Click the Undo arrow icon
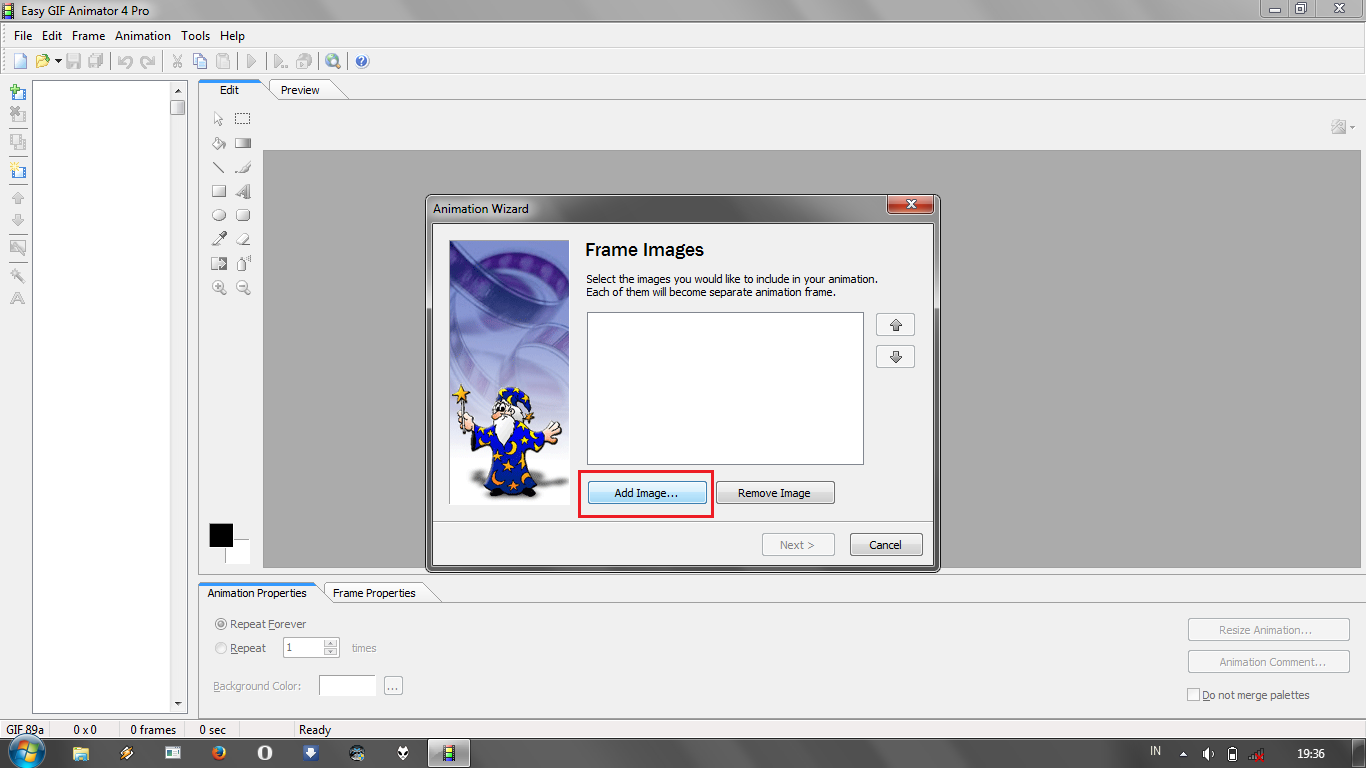 [125, 61]
